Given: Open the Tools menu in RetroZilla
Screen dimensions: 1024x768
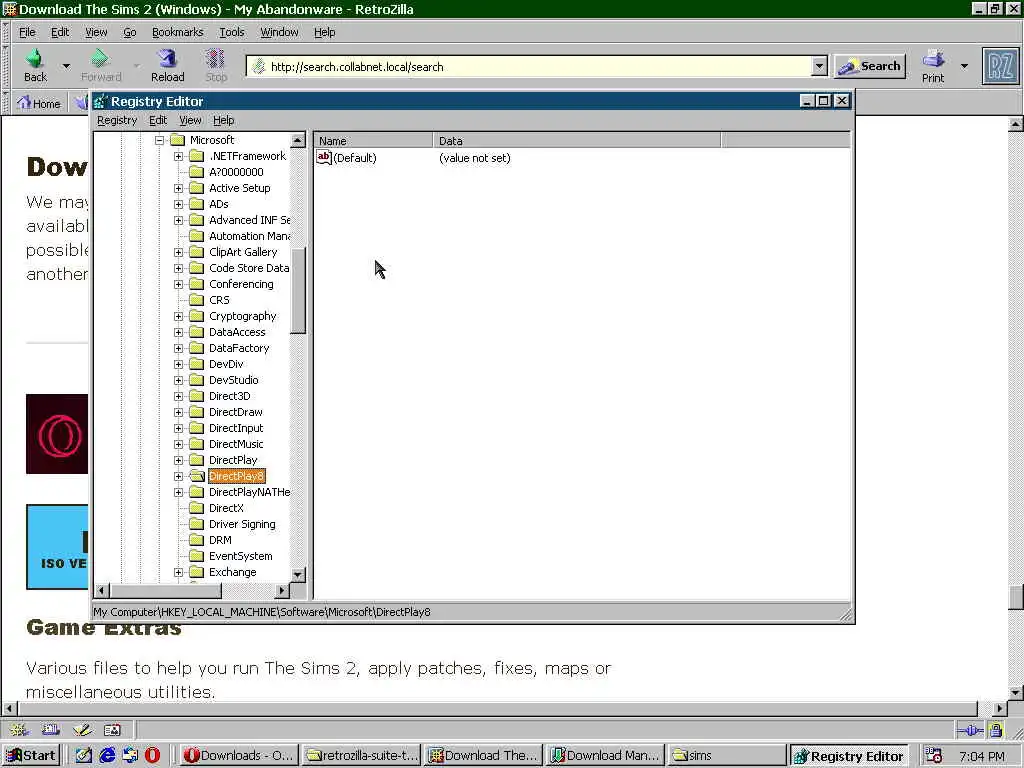Looking at the screenshot, I should point(232,32).
